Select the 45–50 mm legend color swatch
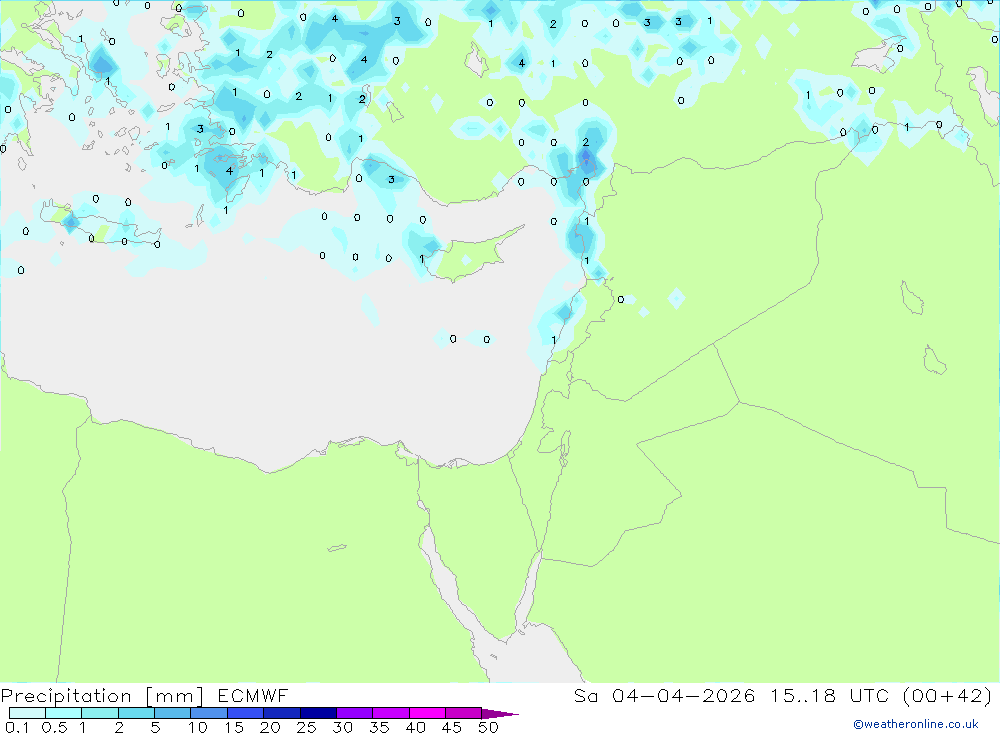 [463, 713]
